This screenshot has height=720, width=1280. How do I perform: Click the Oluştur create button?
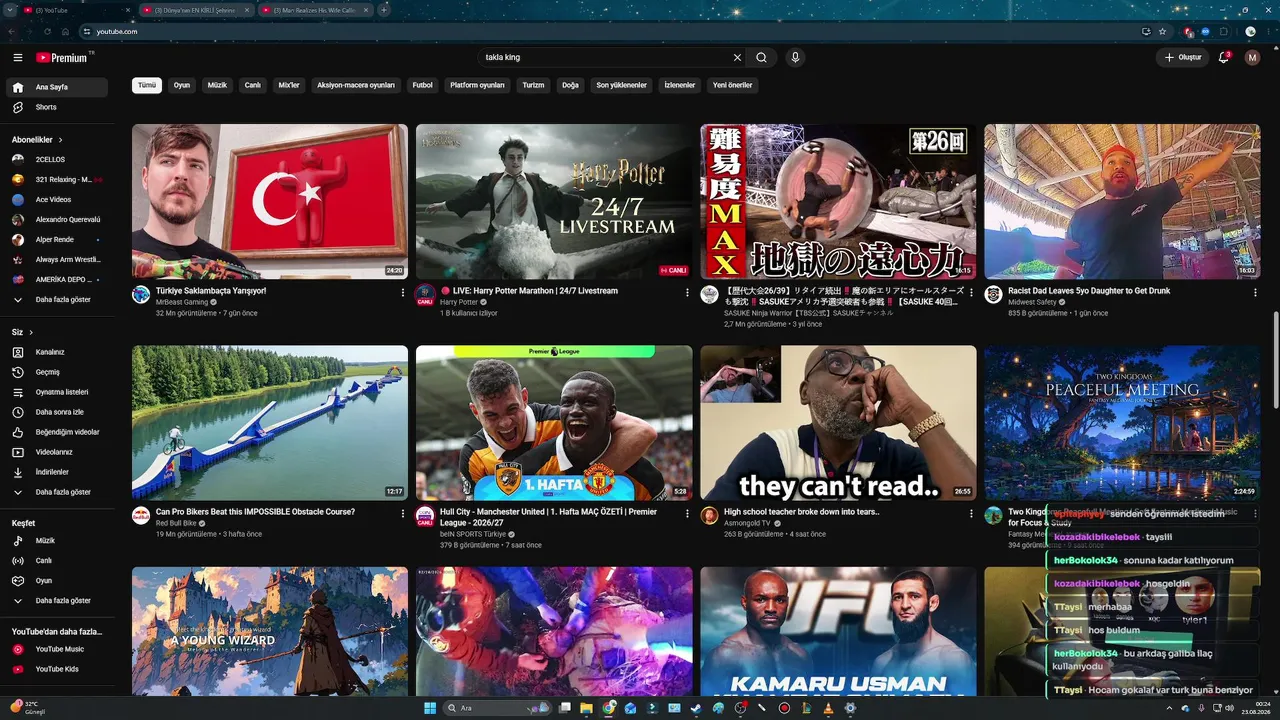[x=1182, y=58]
